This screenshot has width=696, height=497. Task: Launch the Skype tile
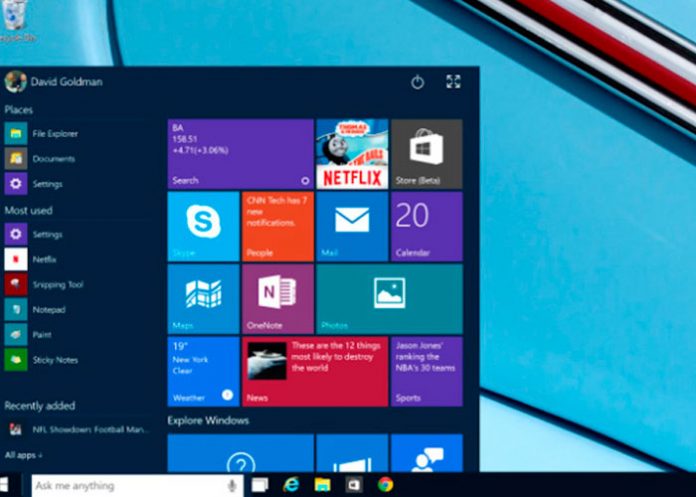click(203, 226)
